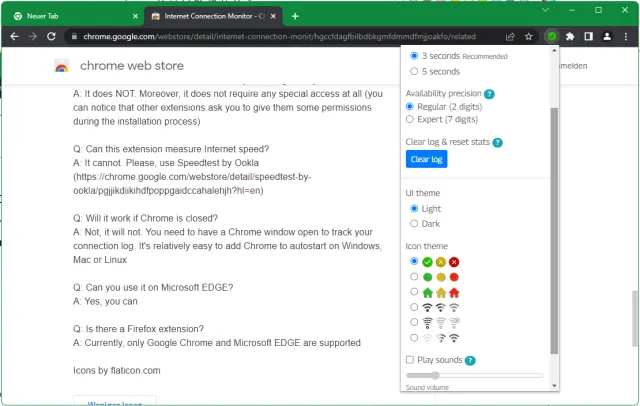Screen dimensions: 640x406
Task: Switch to the Neuer Tab tab
Action: pos(76,16)
